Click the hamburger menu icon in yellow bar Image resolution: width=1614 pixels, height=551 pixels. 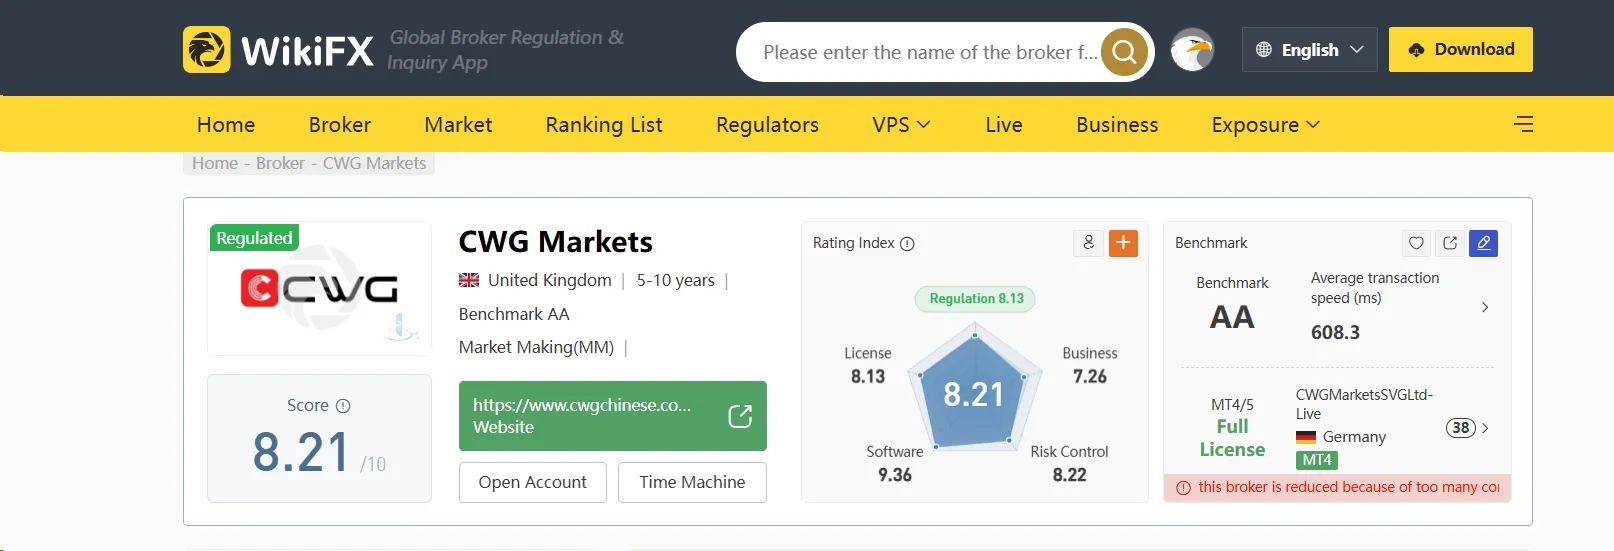click(x=1523, y=124)
